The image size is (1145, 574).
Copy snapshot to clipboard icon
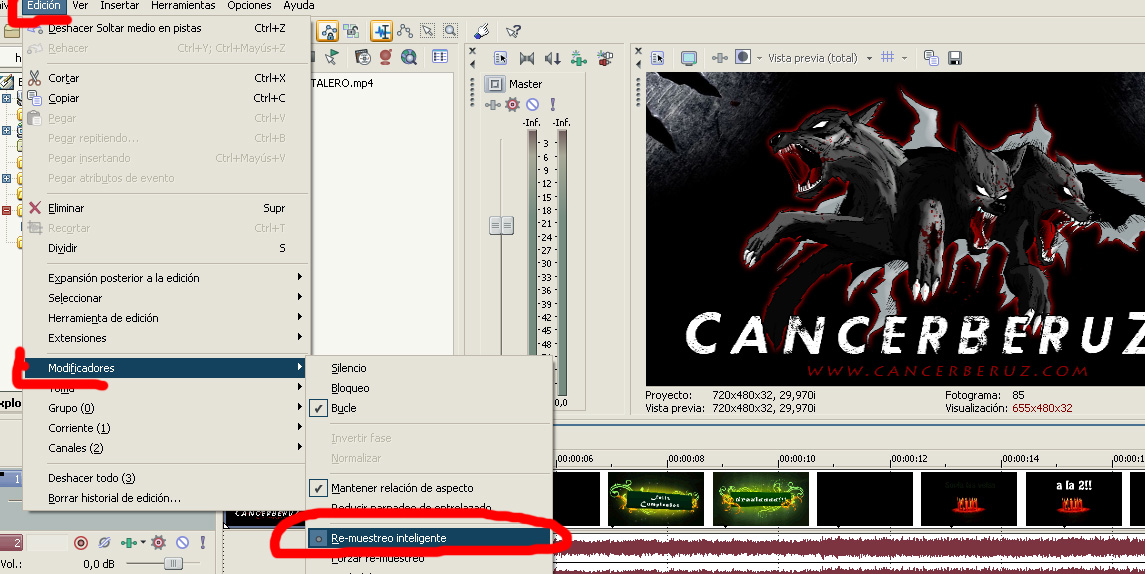[x=931, y=58]
